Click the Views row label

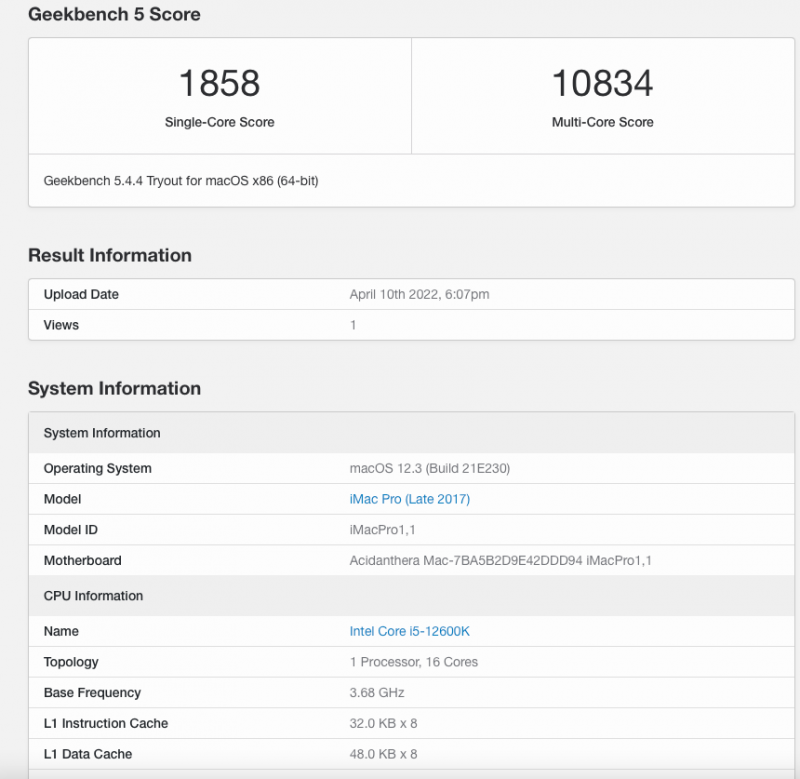[61, 325]
